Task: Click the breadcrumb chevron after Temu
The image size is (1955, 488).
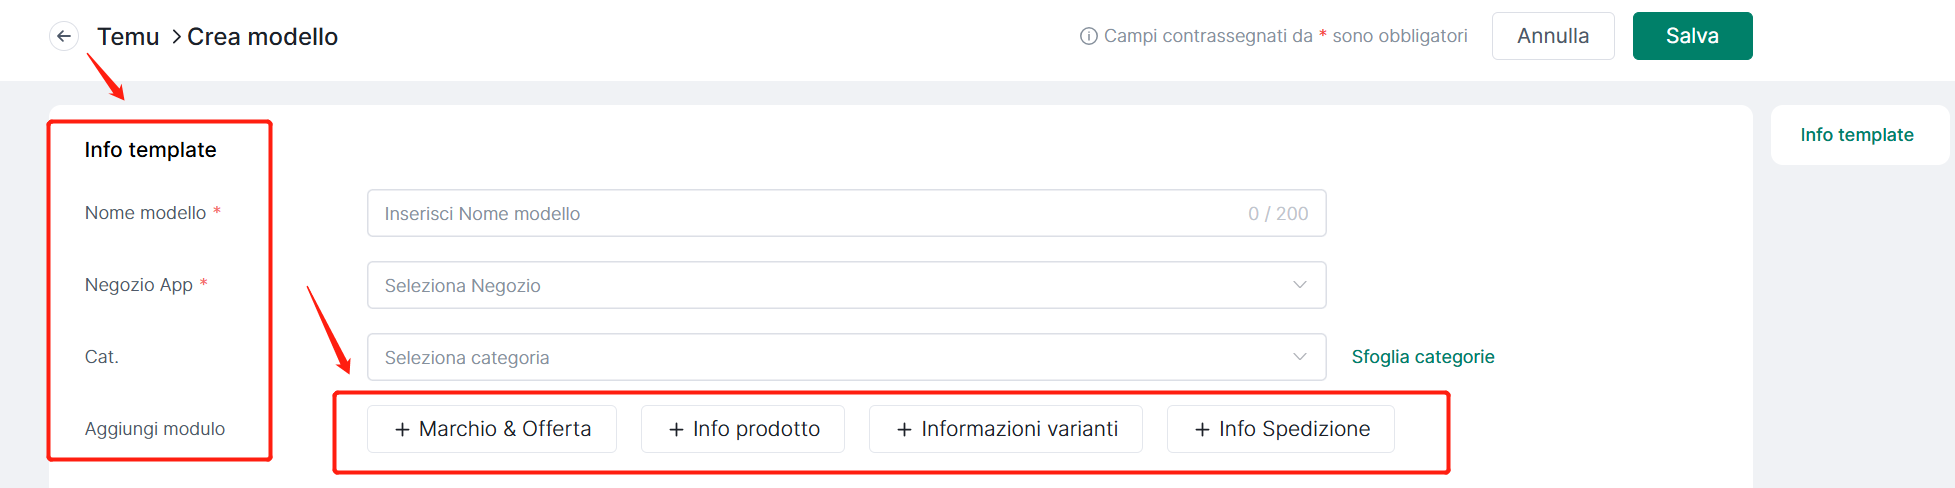Action: pyautogui.click(x=176, y=36)
